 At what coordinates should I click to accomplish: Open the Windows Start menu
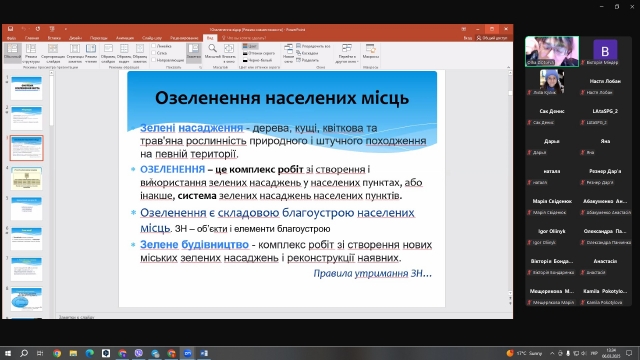(8, 353)
